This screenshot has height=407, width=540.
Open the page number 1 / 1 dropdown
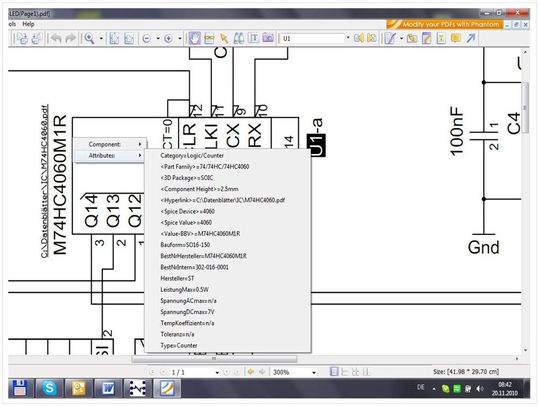[217, 373]
